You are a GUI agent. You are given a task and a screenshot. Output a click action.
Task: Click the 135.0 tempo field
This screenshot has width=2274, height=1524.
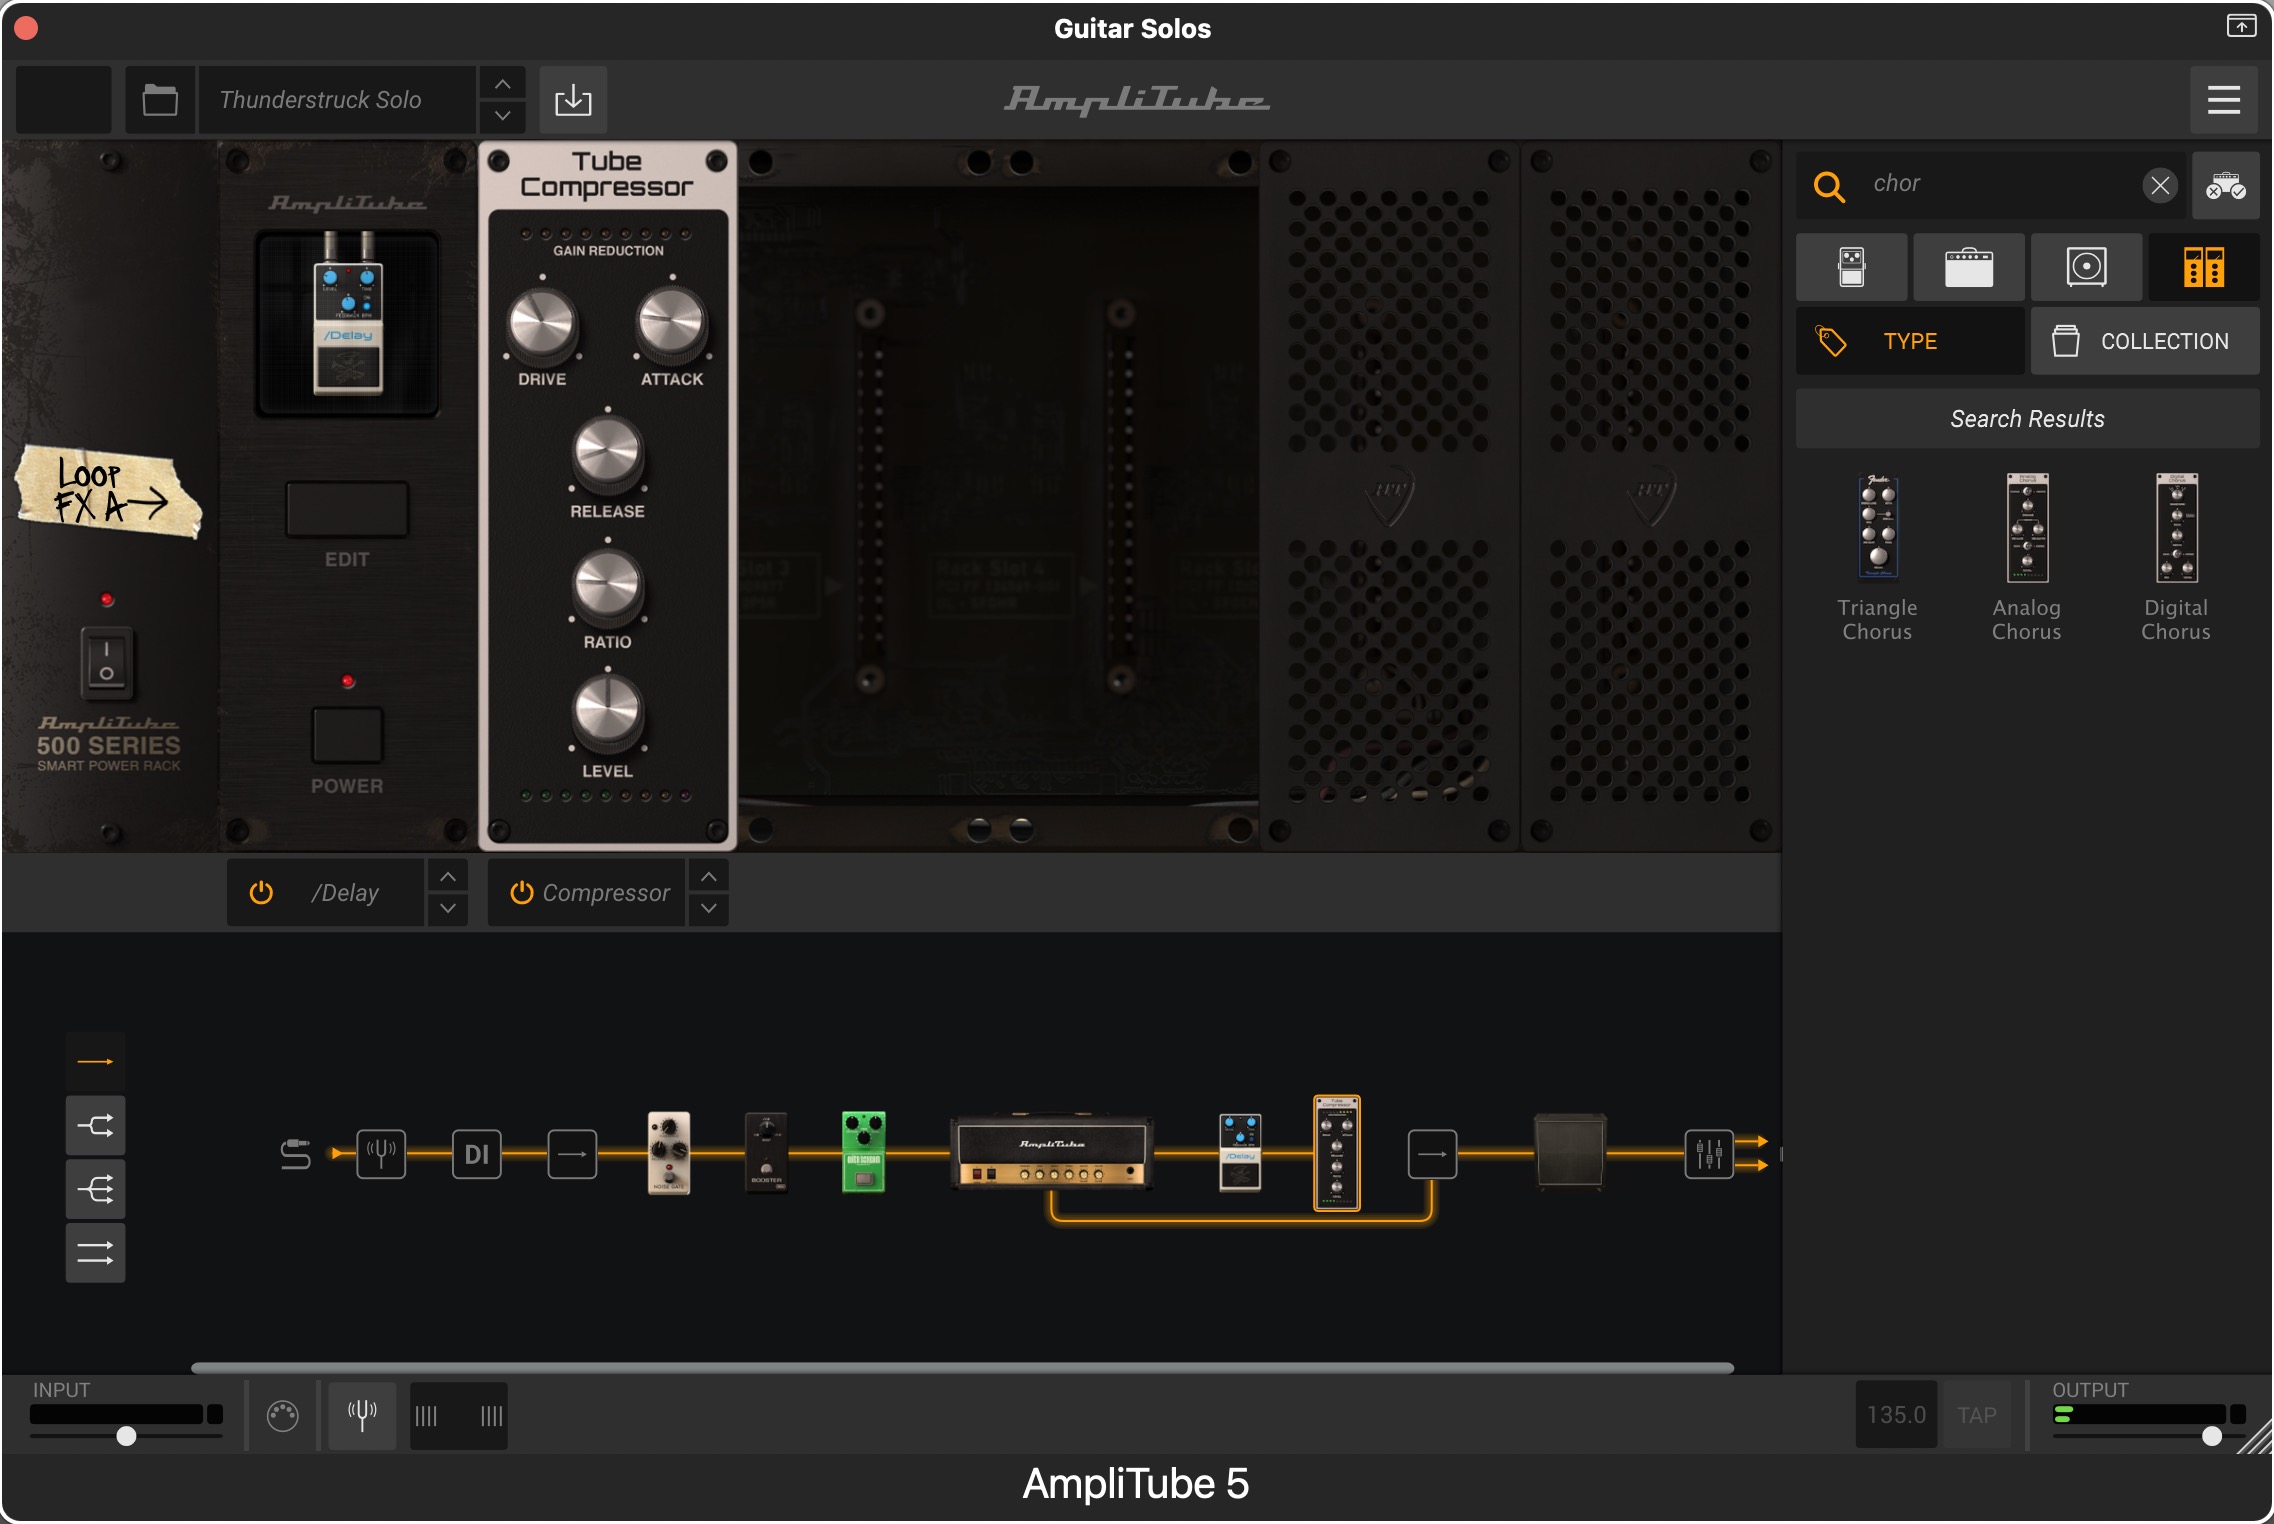click(x=1896, y=1415)
